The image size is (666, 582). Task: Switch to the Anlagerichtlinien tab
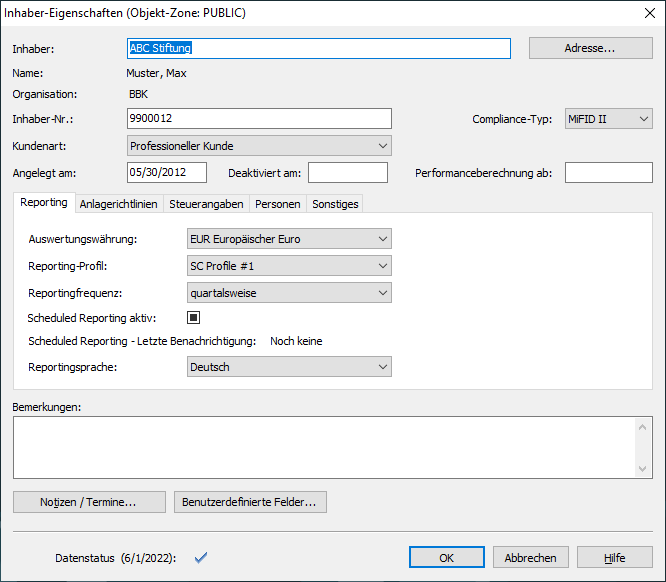pos(117,204)
